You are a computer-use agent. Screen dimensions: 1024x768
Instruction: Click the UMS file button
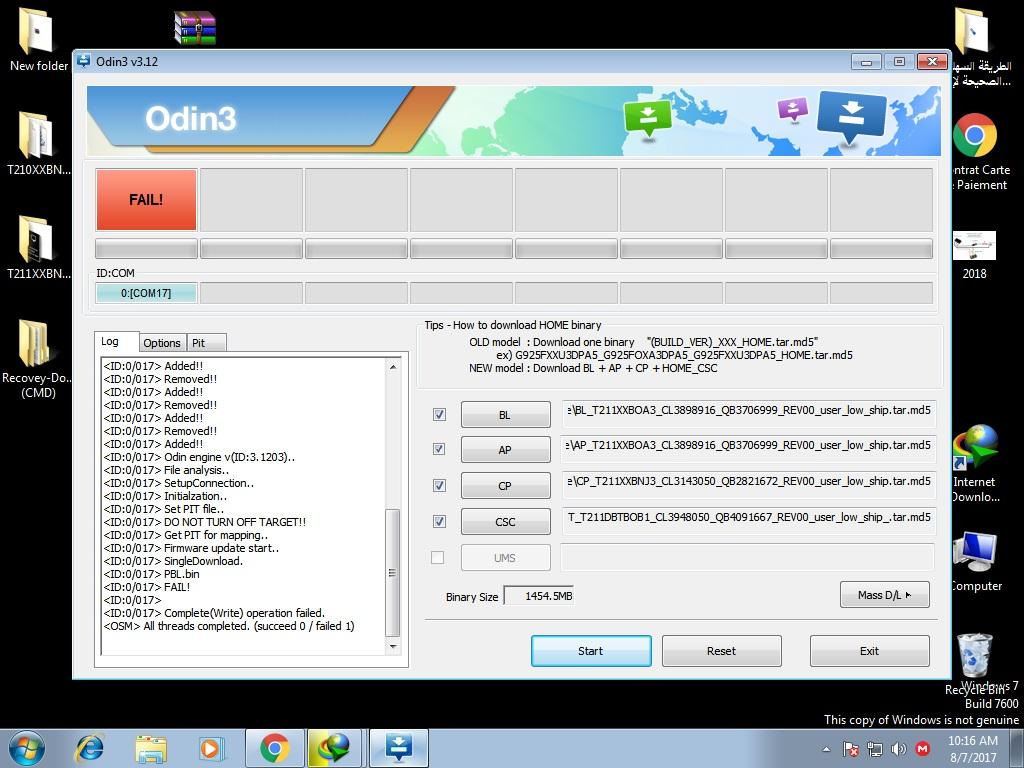coord(505,558)
